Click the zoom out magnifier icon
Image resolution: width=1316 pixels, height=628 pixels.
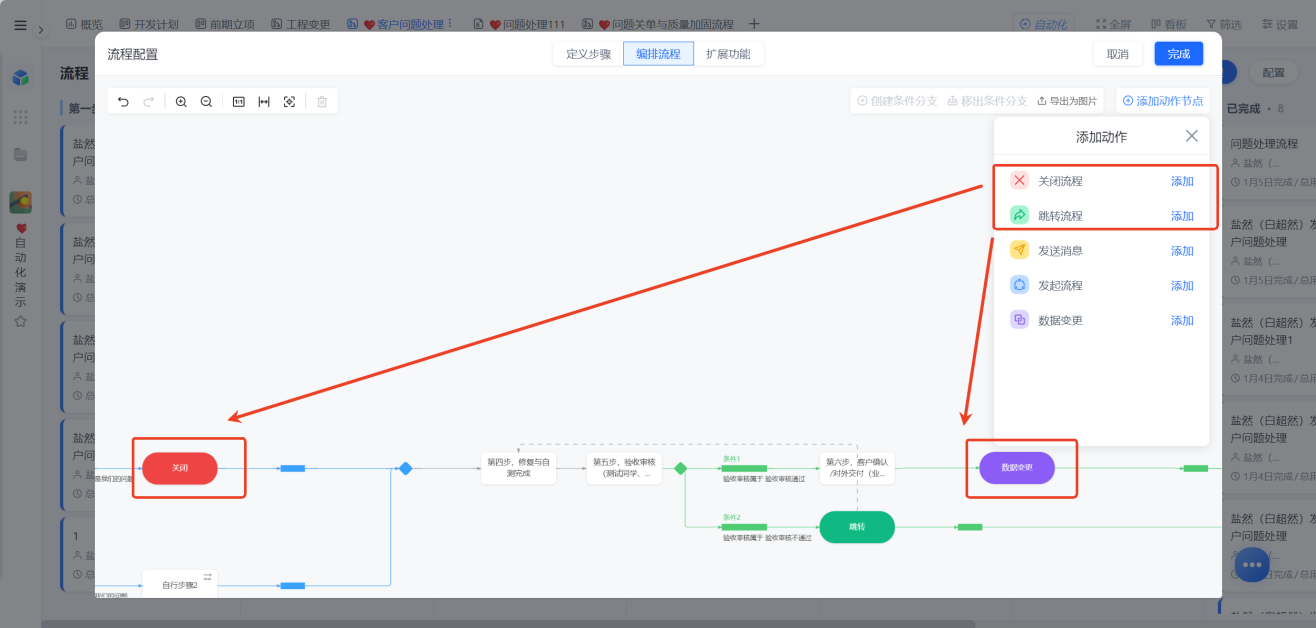[206, 102]
